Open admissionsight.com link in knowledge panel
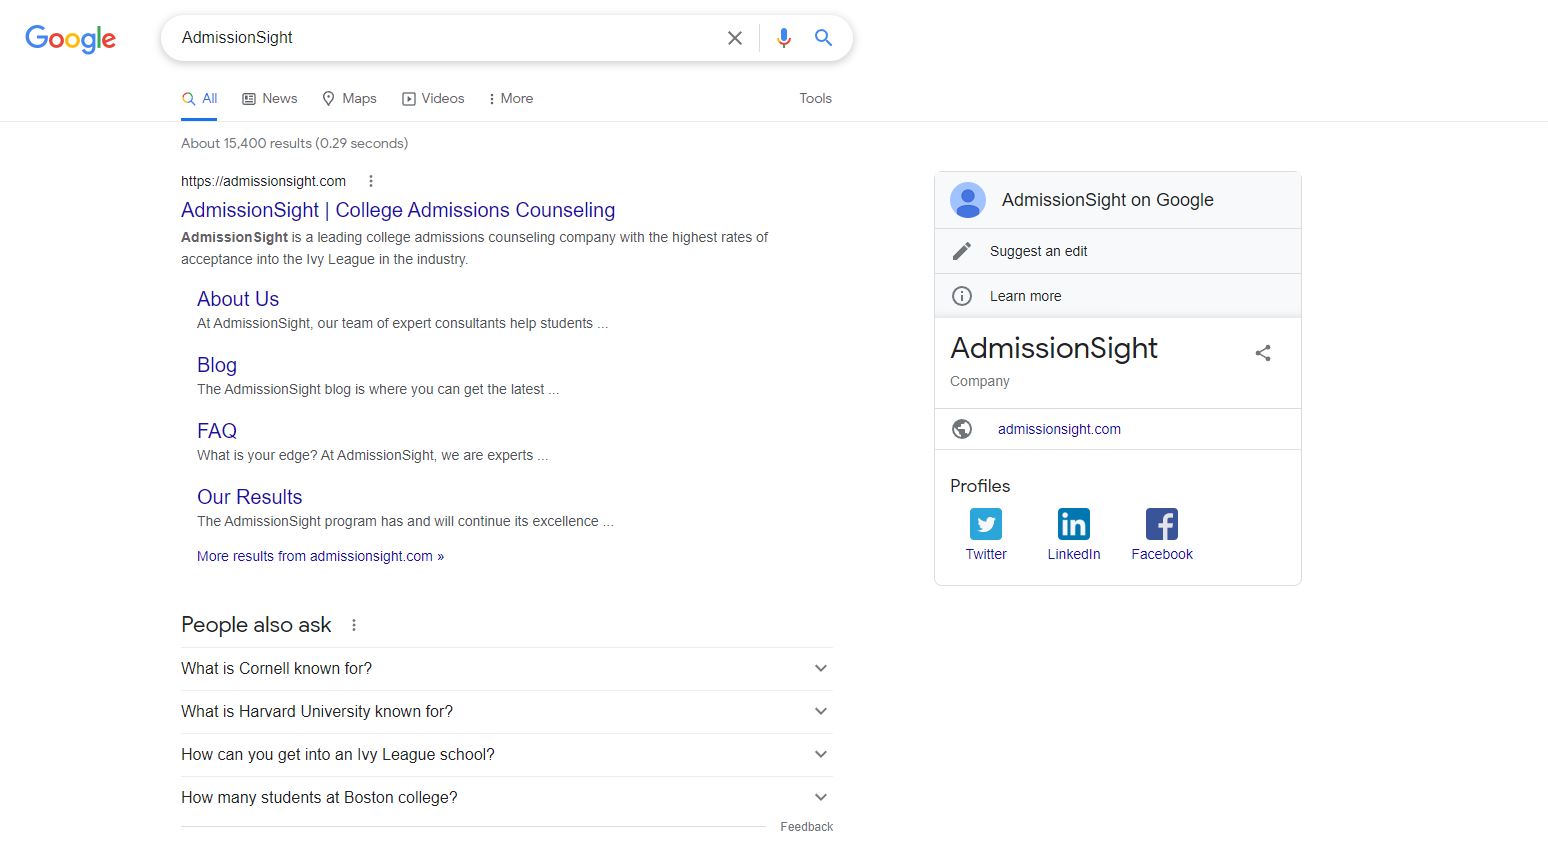Screen dimensions: 1548x864 click(x=1059, y=429)
